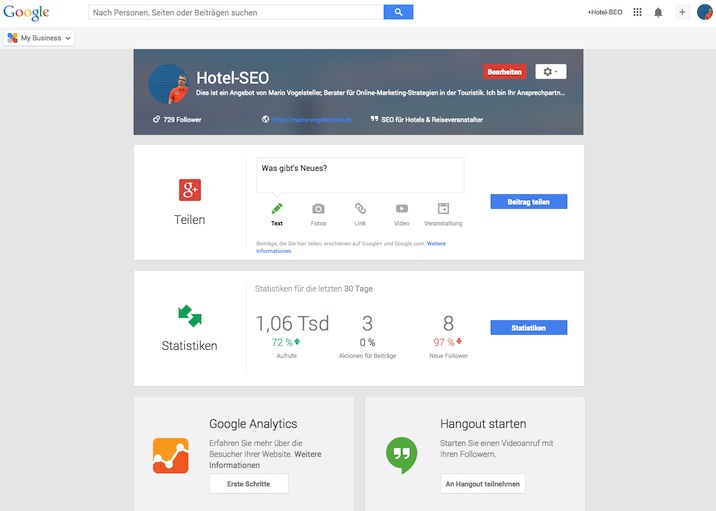Open the account avatar in top right
716x511 pixels.
click(x=705, y=12)
